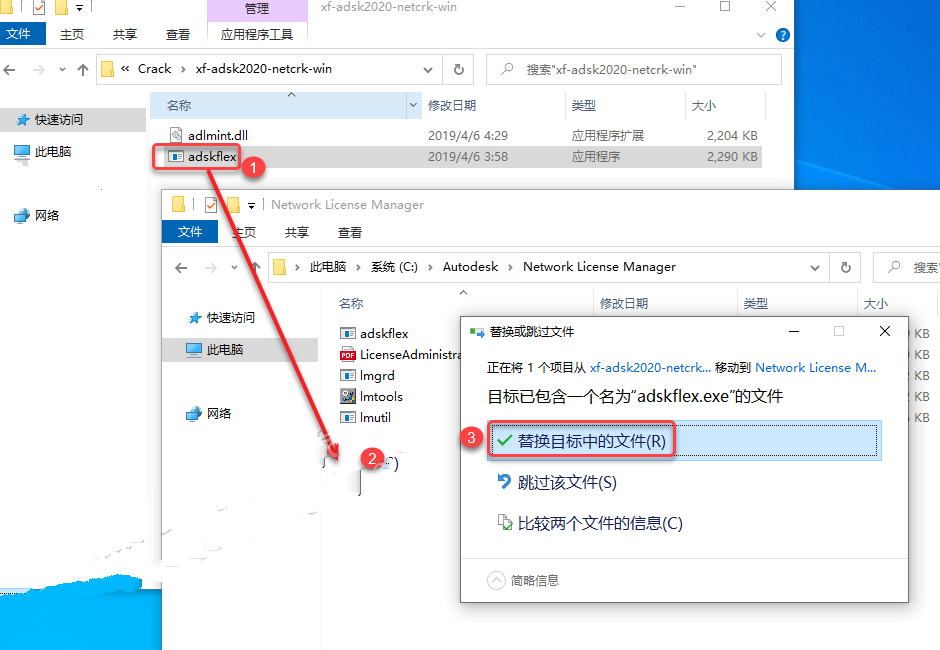The width and height of the screenshot is (940, 650).
Task: Switch to the 主页 tab in the xf-adsk2020-netcrk-win window
Action: (72, 35)
